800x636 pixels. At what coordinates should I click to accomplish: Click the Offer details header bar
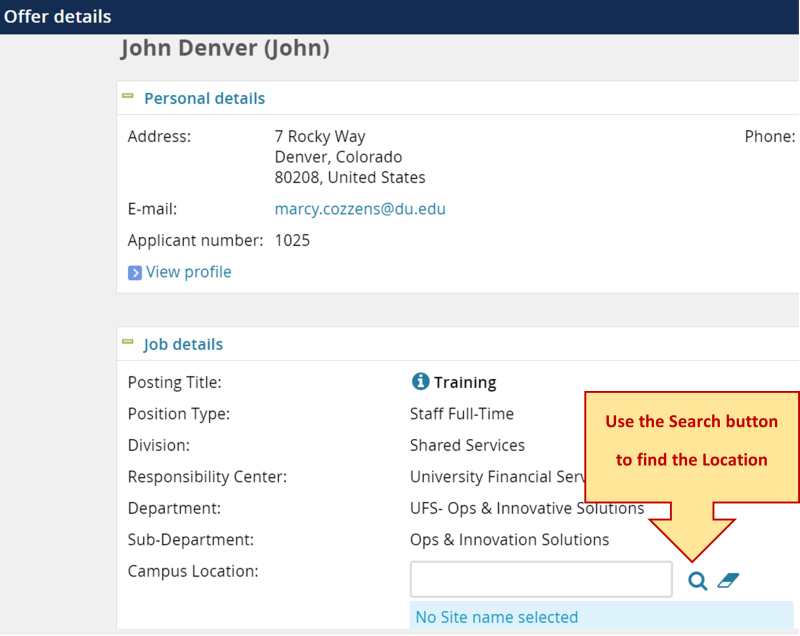pyautogui.click(x=57, y=16)
